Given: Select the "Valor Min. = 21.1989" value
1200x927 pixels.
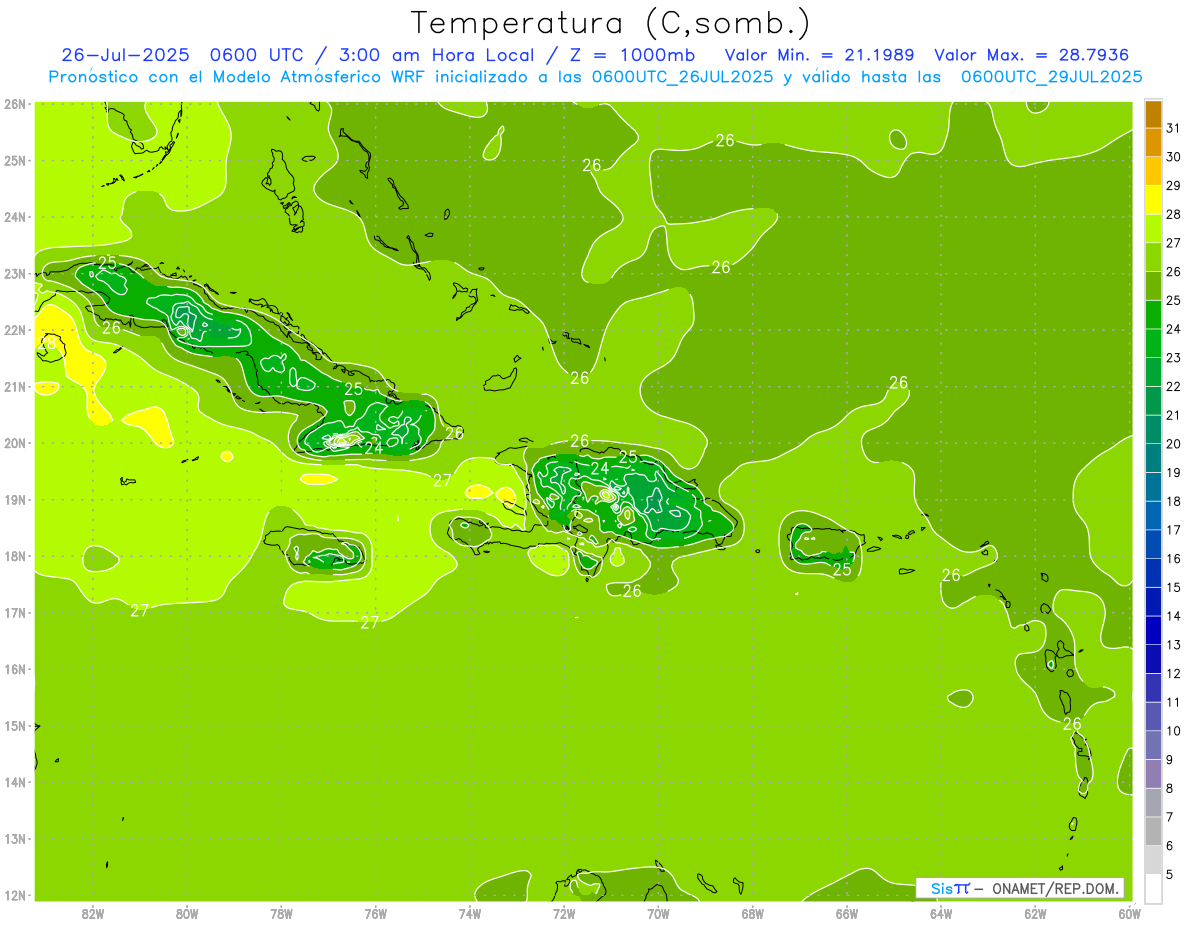Looking at the screenshot, I should 821,54.
